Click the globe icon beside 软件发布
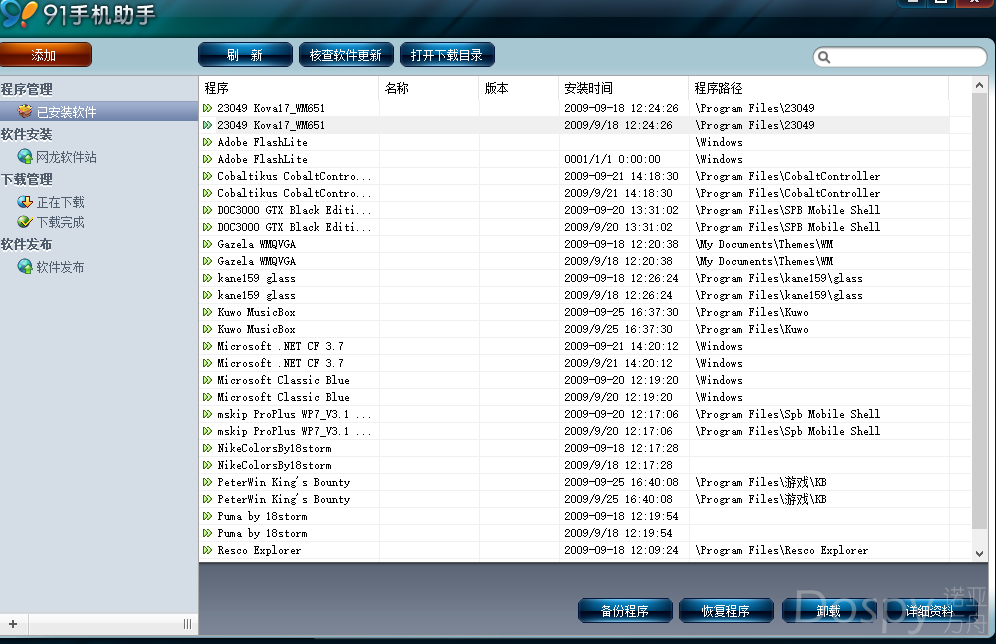 [25, 266]
